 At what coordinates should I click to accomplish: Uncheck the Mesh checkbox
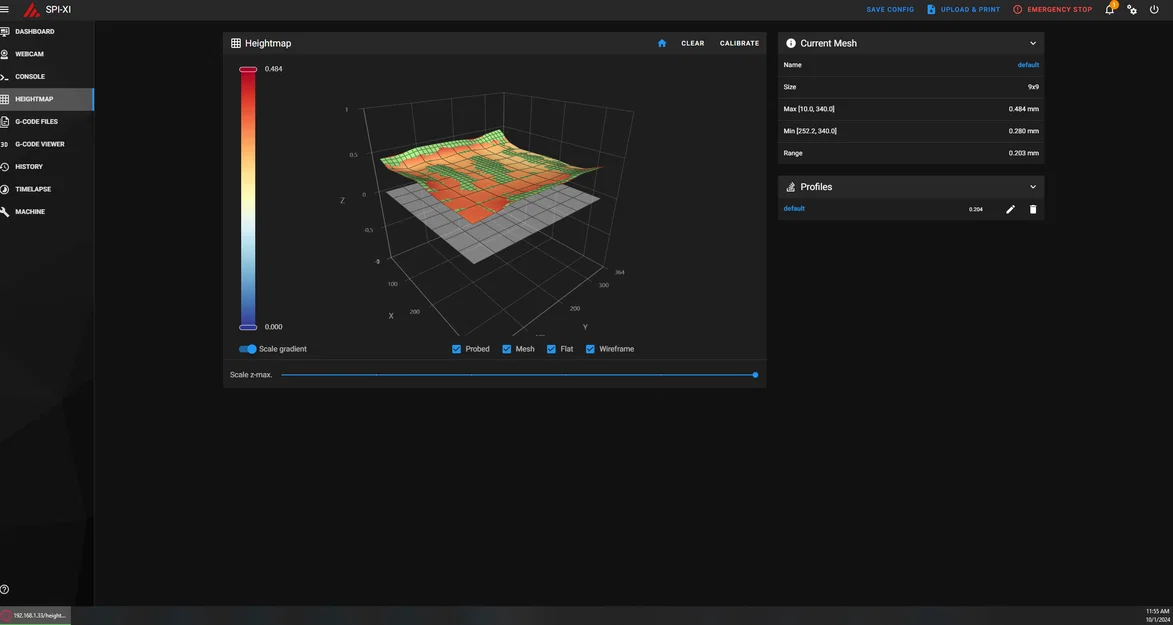506,349
